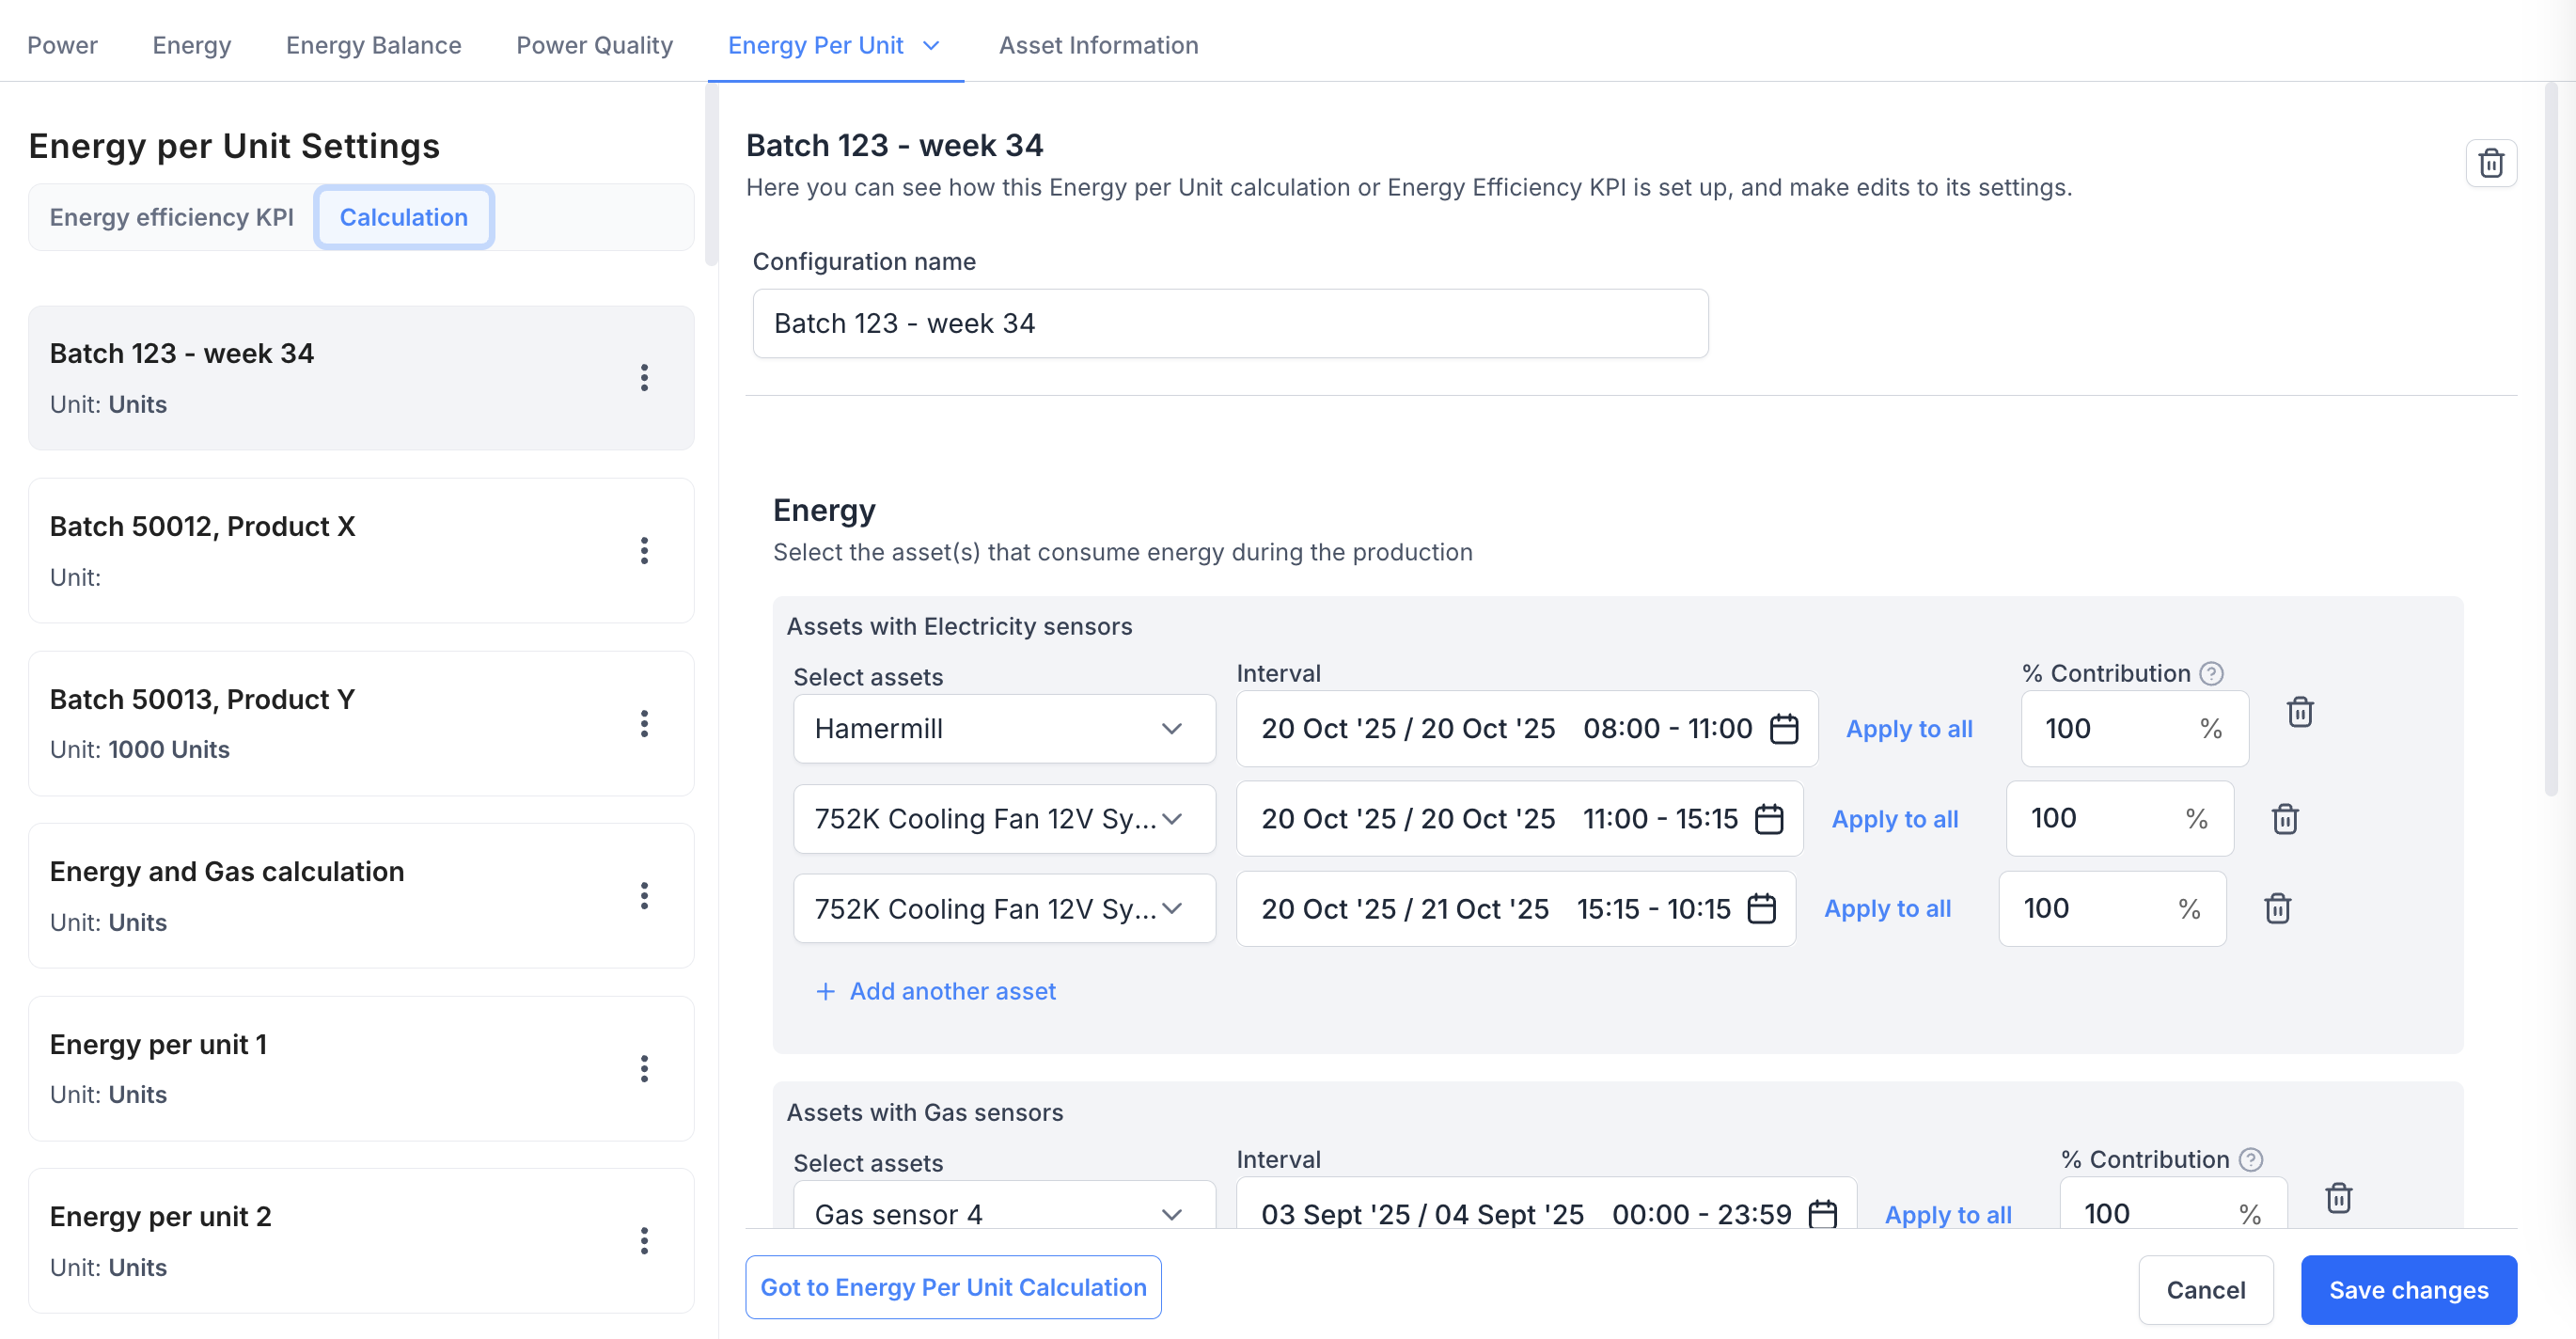Remove the Gas sensor 4 row
The width and height of the screenshot is (2576, 1339).
pos(2337,1197)
